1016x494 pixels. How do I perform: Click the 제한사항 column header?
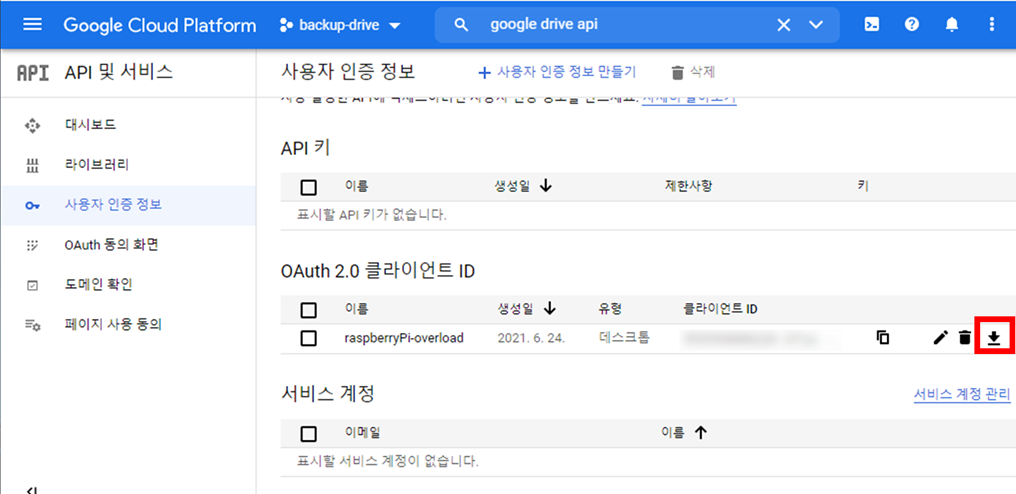click(688, 187)
